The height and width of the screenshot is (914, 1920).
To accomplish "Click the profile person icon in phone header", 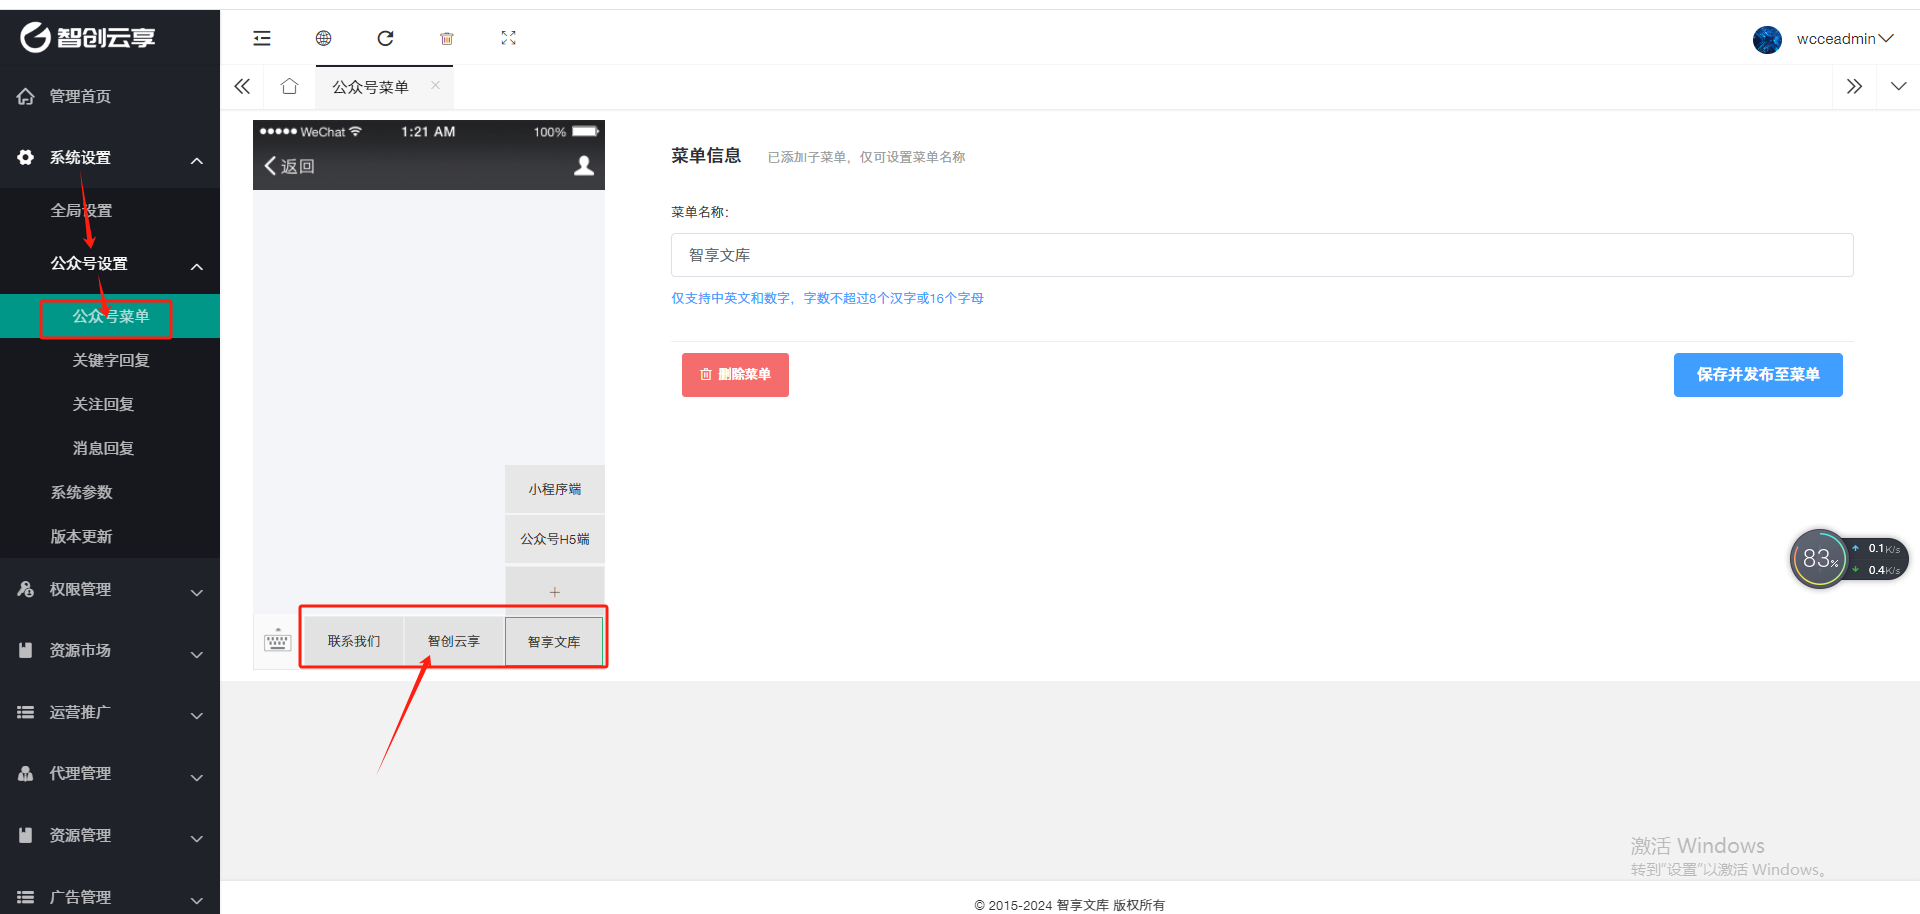I will 584,166.
